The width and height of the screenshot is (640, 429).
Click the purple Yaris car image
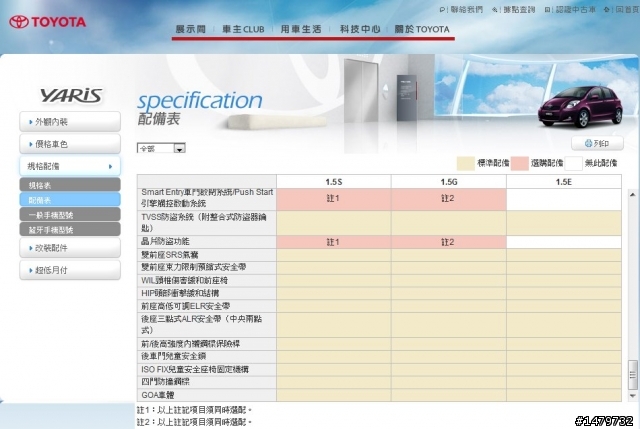[x=580, y=107]
